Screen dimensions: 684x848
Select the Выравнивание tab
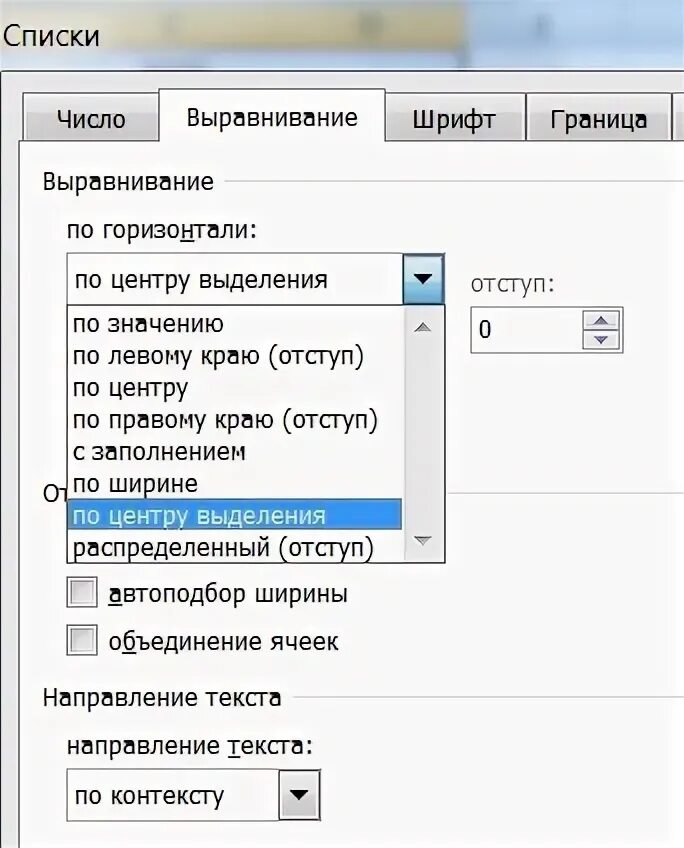[272, 116]
